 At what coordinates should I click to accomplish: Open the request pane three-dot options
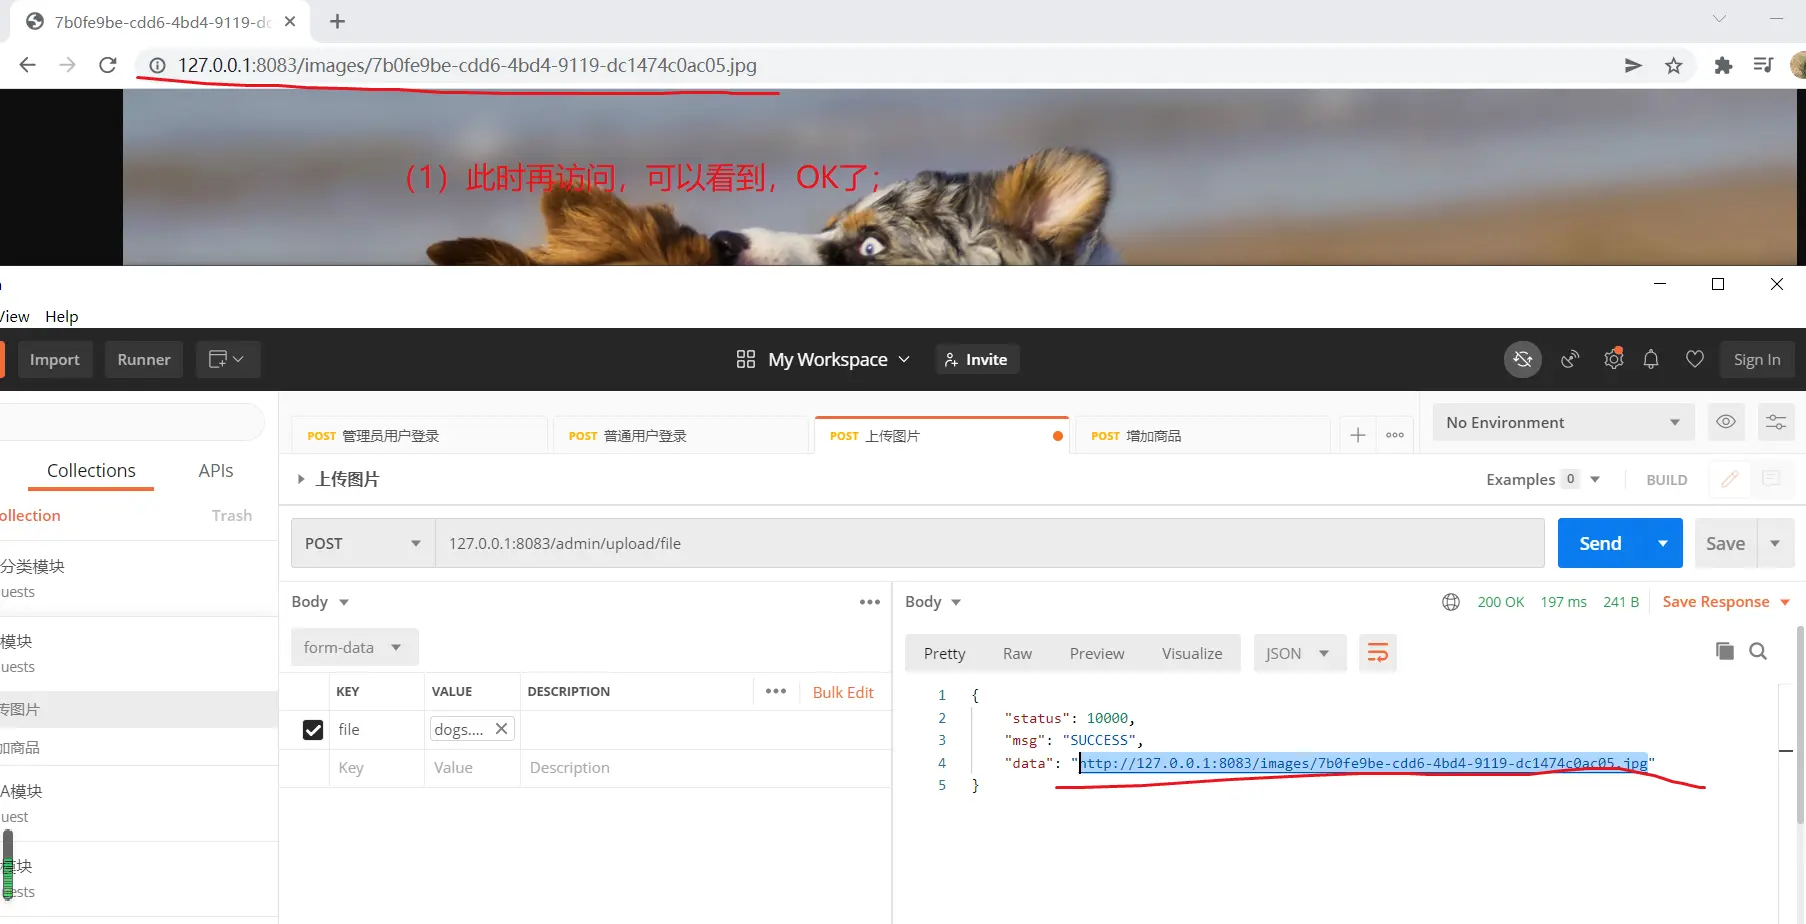[x=870, y=602]
